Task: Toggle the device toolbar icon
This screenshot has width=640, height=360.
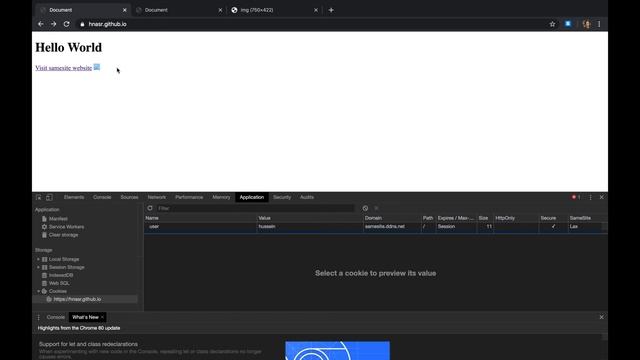Action: [x=49, y=197]
